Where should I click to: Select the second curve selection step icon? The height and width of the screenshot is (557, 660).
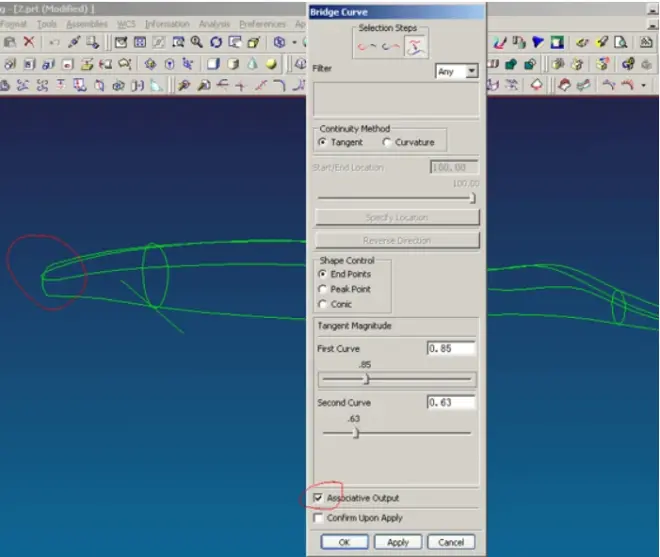click(391, 46)
